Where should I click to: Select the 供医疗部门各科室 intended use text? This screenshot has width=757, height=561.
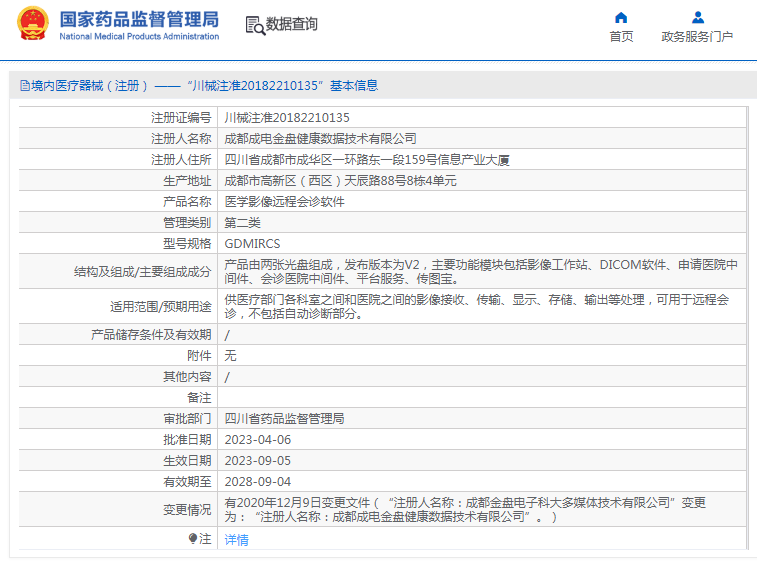pyautogui.click(x=477, y=307)
